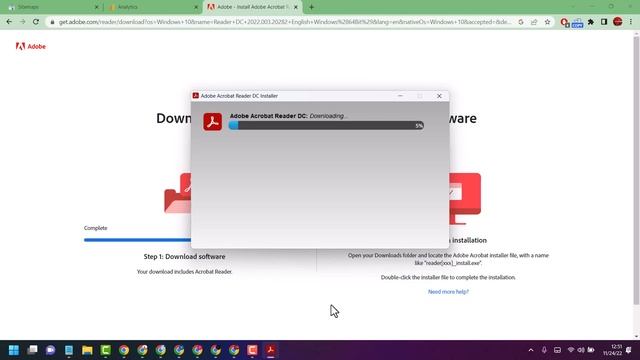Image resolution: width=640 pixels, height=360 pixels.
Task: Close the Adobe Install Acrobat tab
Action: [x=296, y=7]
